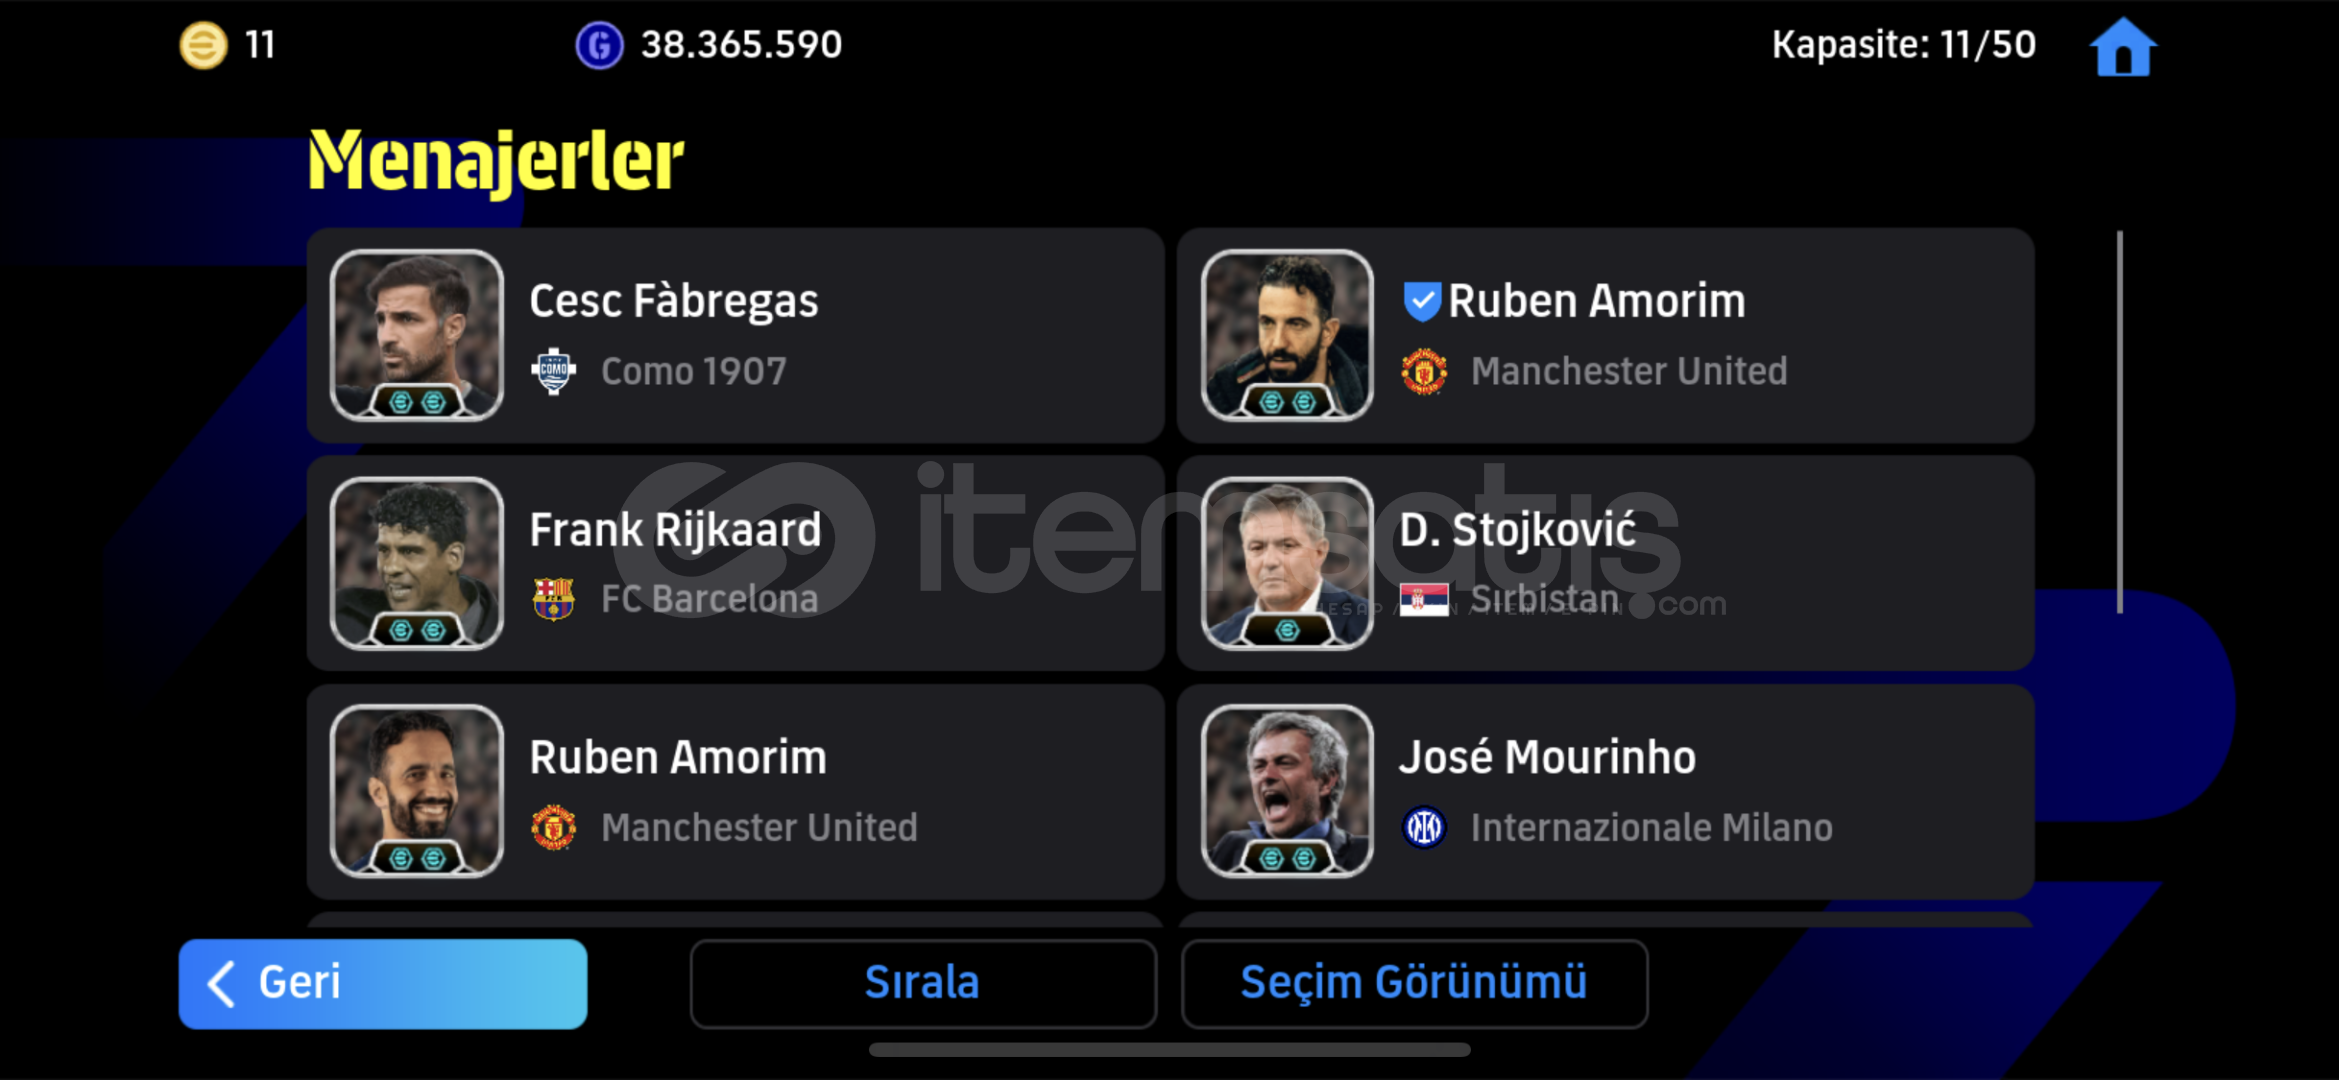Open the José Mourinho manager portrait

1287,791
